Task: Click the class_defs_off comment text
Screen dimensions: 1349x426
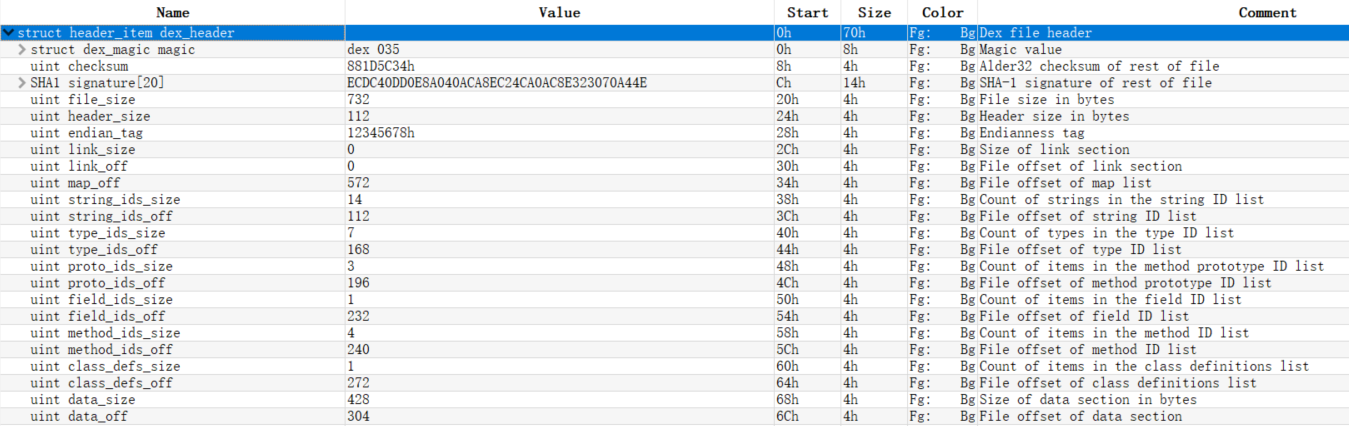Action: point(1117,383)
